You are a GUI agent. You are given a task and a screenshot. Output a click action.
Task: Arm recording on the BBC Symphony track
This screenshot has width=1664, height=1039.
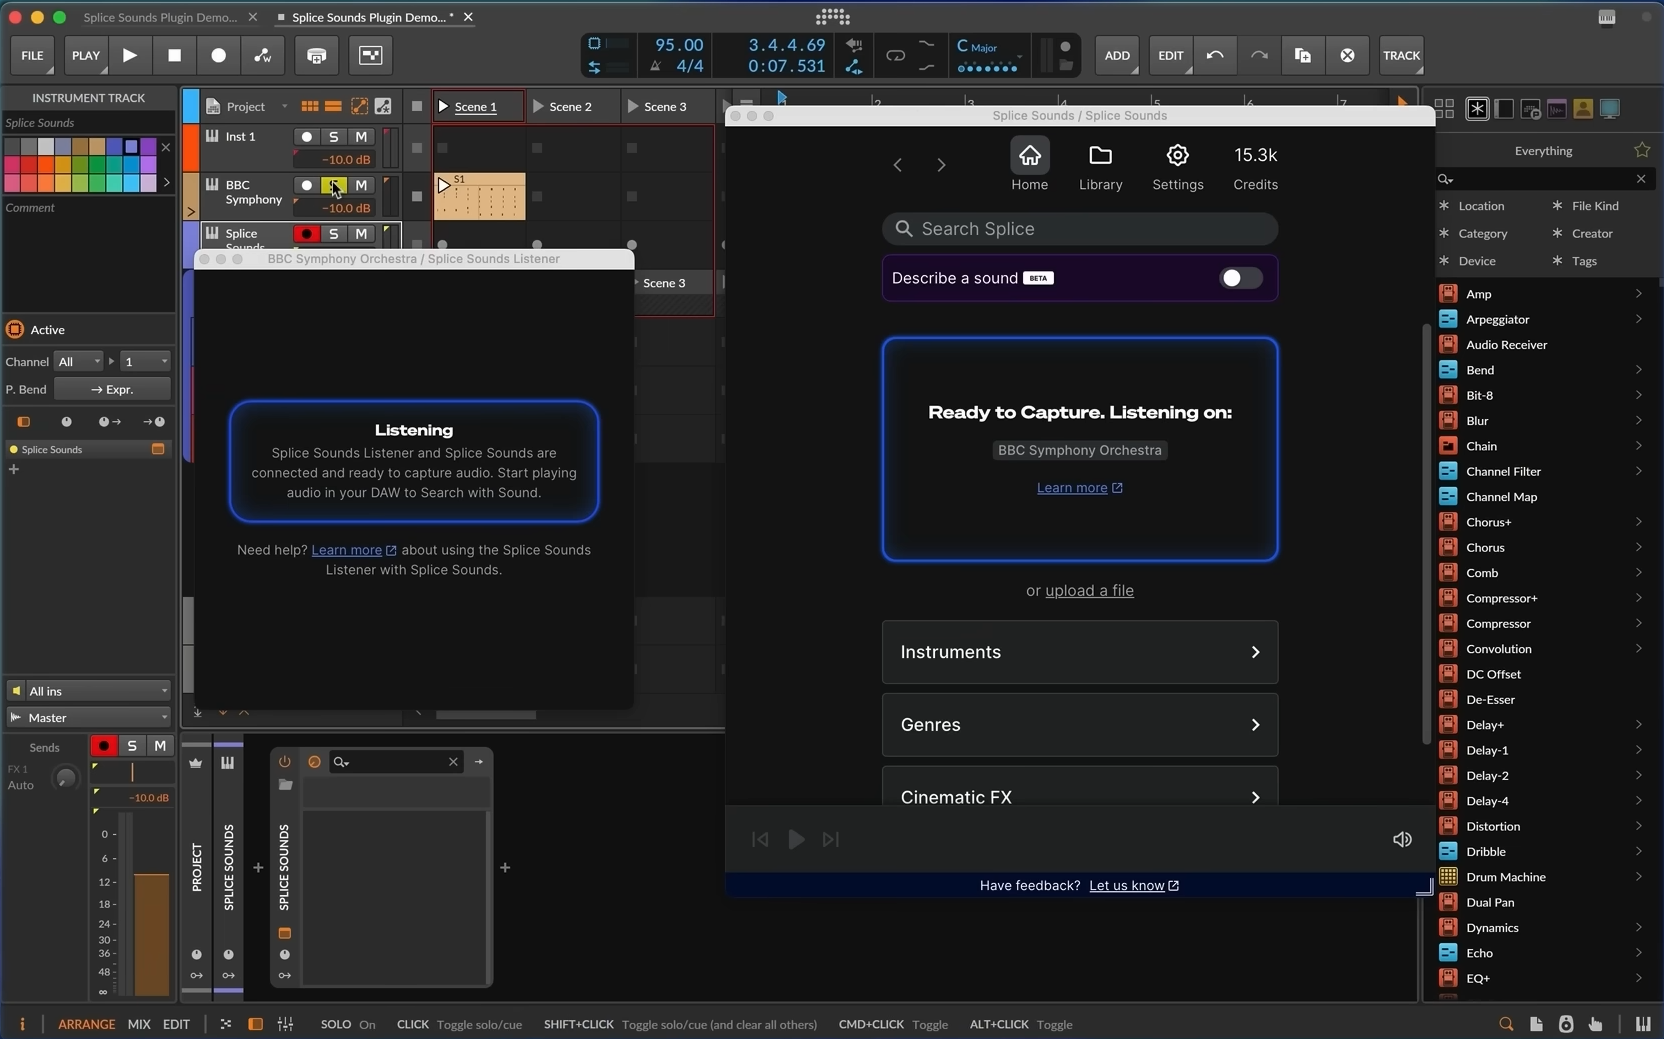(x=307, y=185)
